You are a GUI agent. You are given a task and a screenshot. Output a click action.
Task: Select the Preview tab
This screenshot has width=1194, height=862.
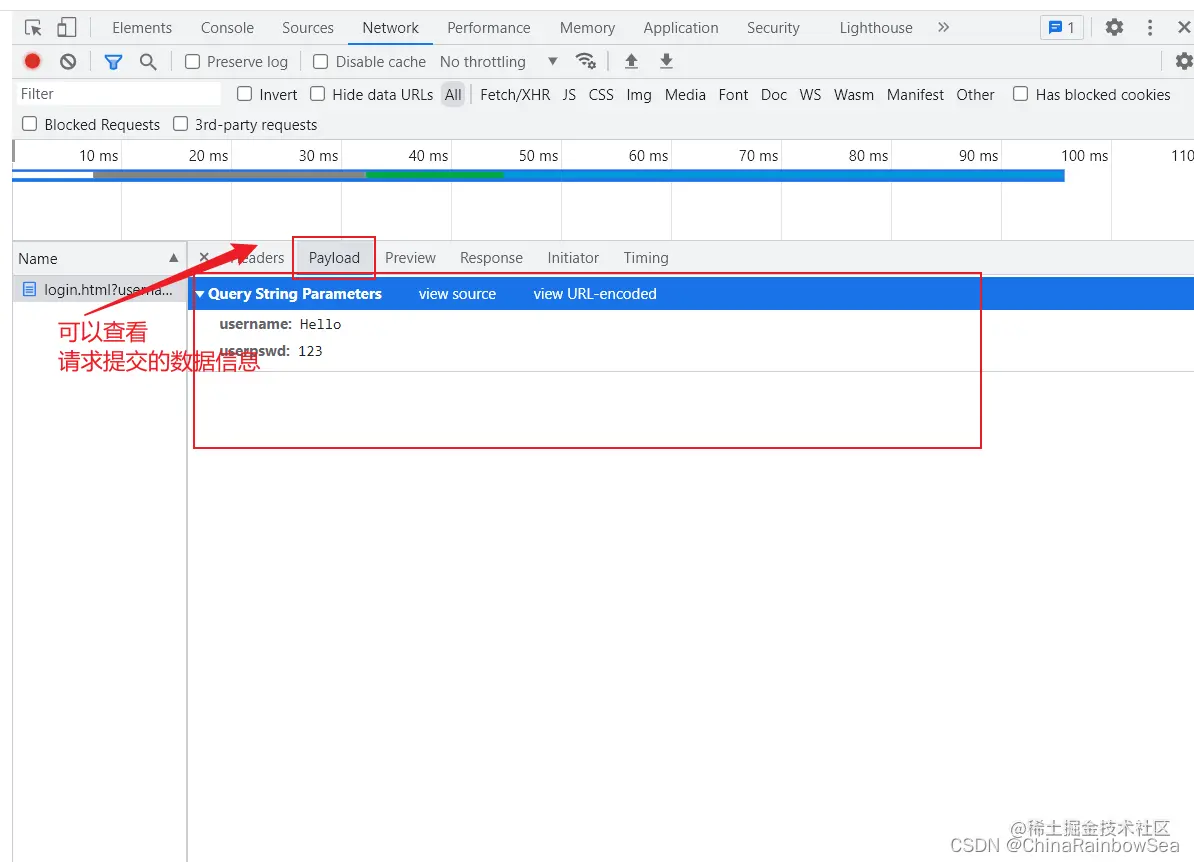(410, 258)
